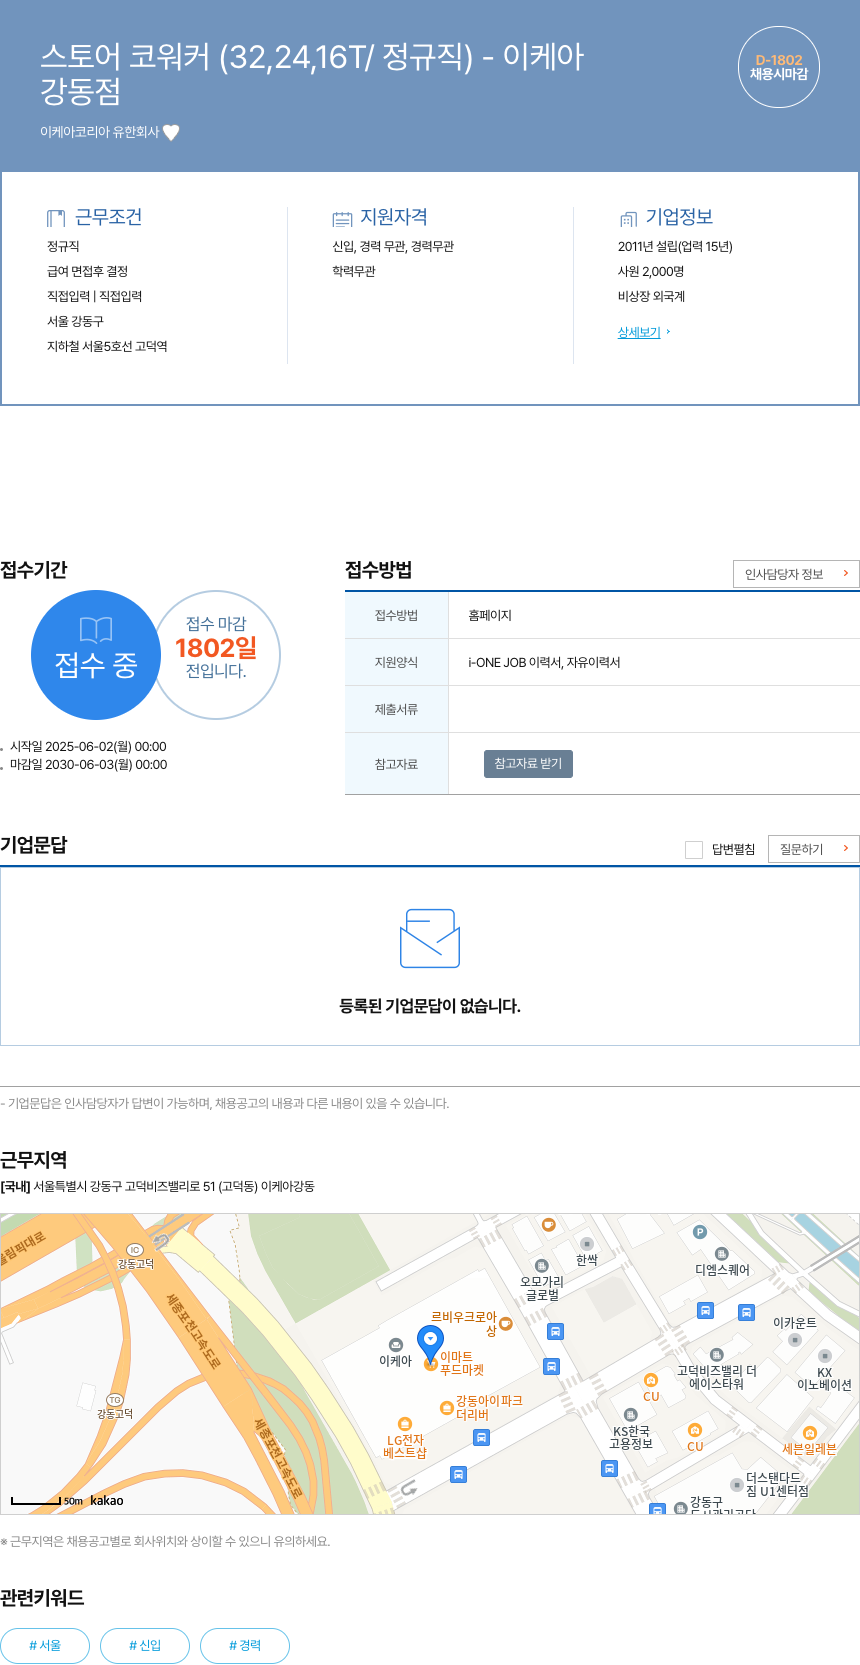Click the # 서울 keyword tag
The image size is (860, 1665).
coord(45,1646)
